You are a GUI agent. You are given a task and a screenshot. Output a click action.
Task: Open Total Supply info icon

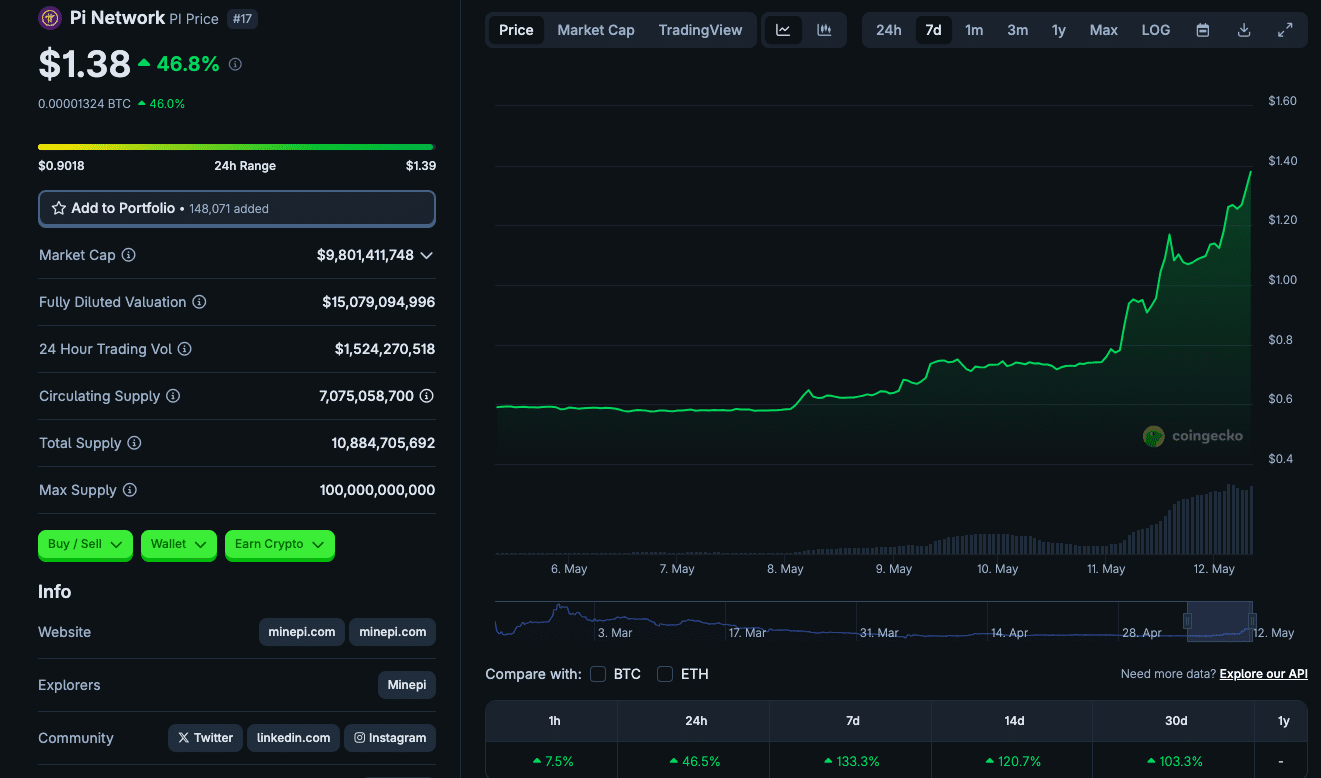click(134, 443)
